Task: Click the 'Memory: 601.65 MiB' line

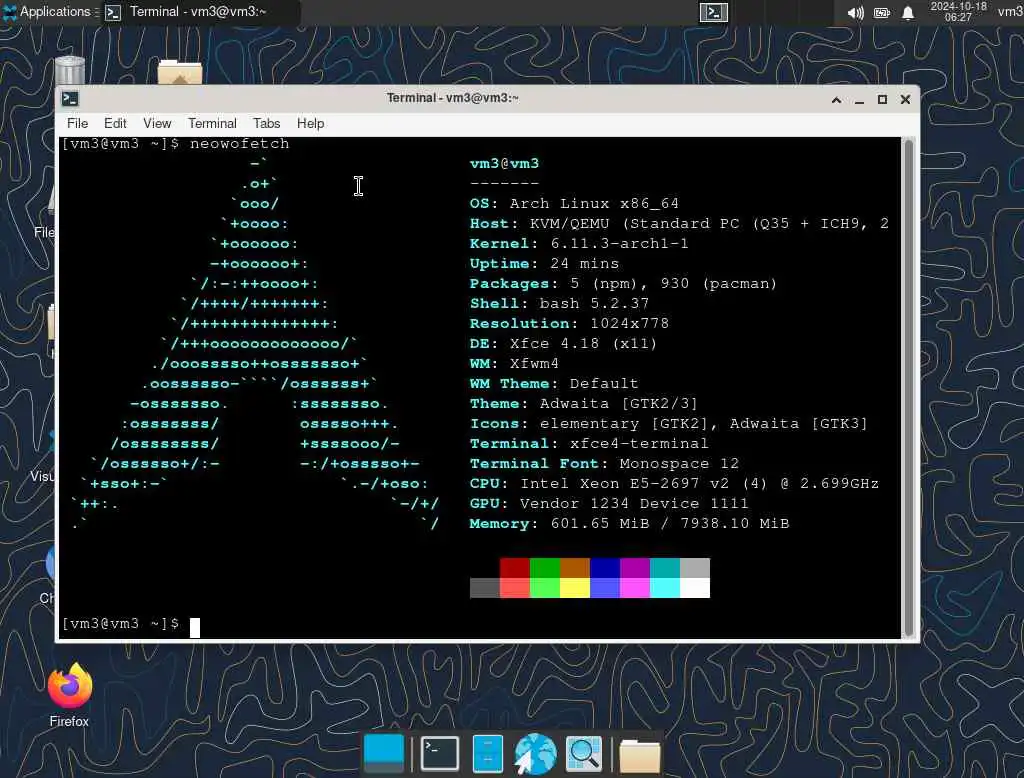Action: 630,524
